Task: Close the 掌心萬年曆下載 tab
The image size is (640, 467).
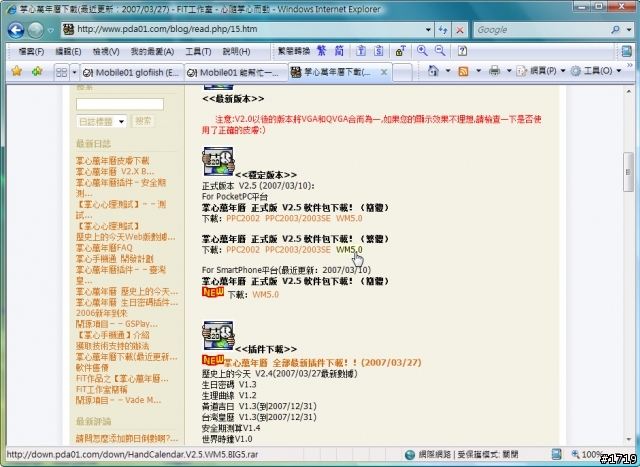Action: point(384,72)
